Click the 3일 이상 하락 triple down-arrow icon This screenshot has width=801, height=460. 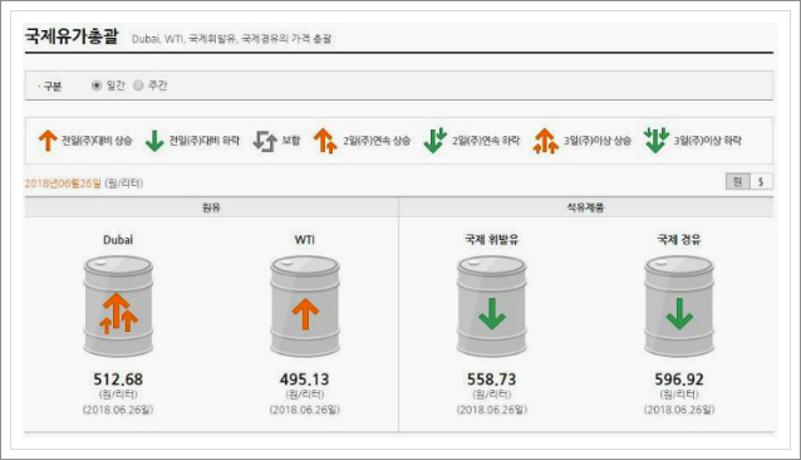pyautogui.click(x=656, y=140)
